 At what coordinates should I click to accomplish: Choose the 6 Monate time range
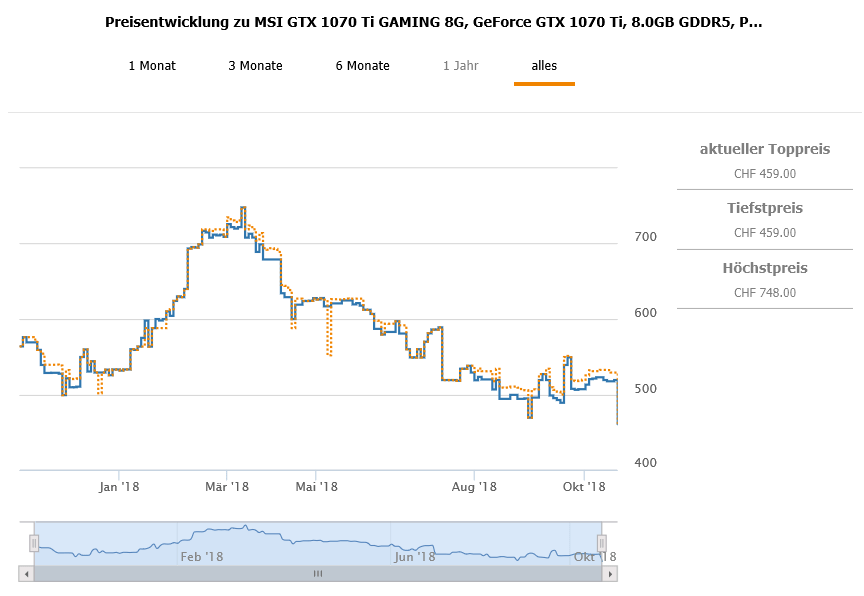362,66
